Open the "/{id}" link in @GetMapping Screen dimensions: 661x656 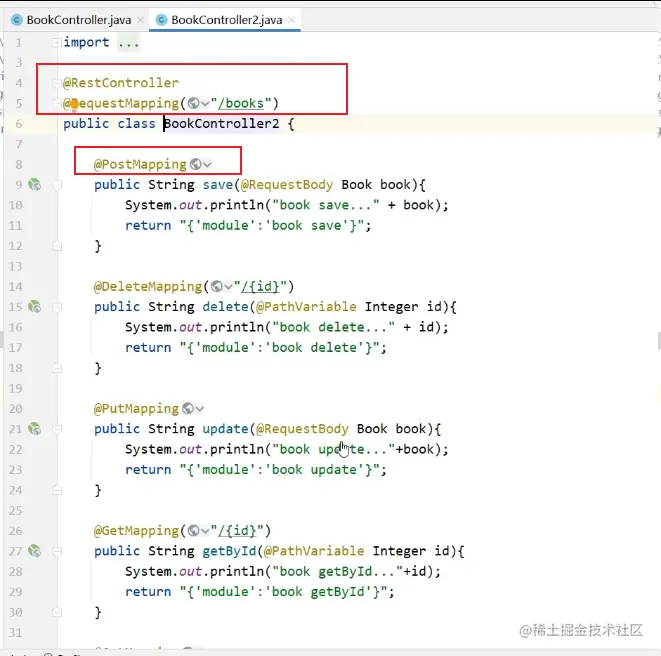pyautogui.click(x=237, y=530)
